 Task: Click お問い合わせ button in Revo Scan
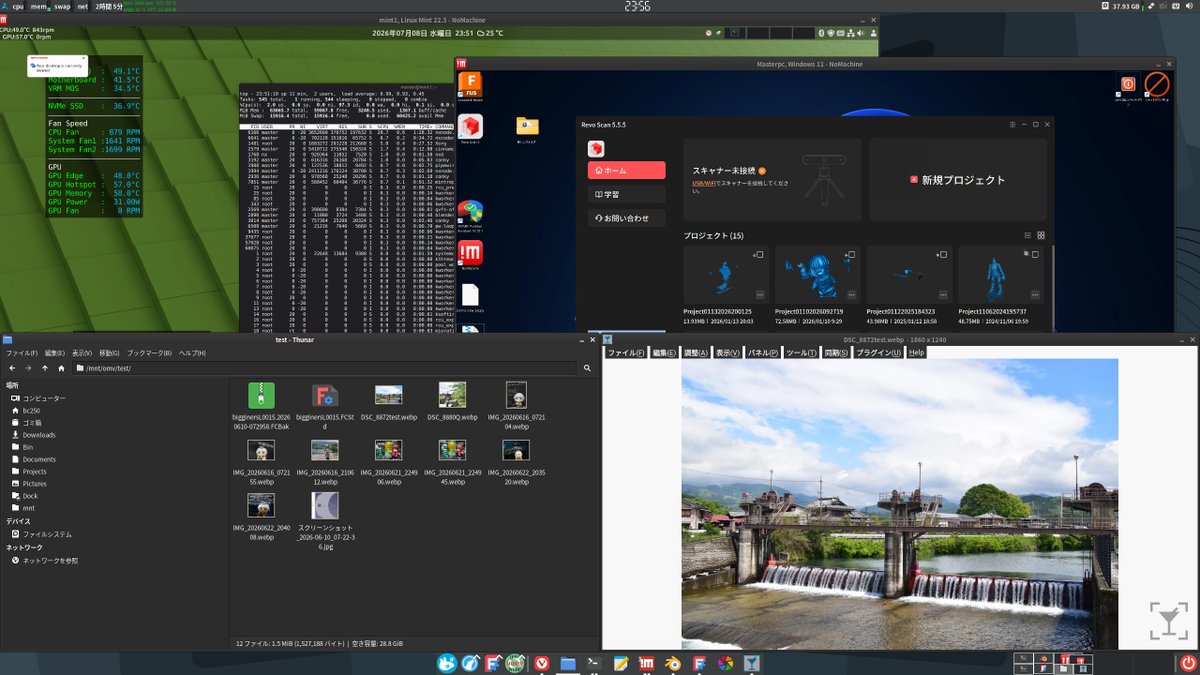(x=626, y=218)
